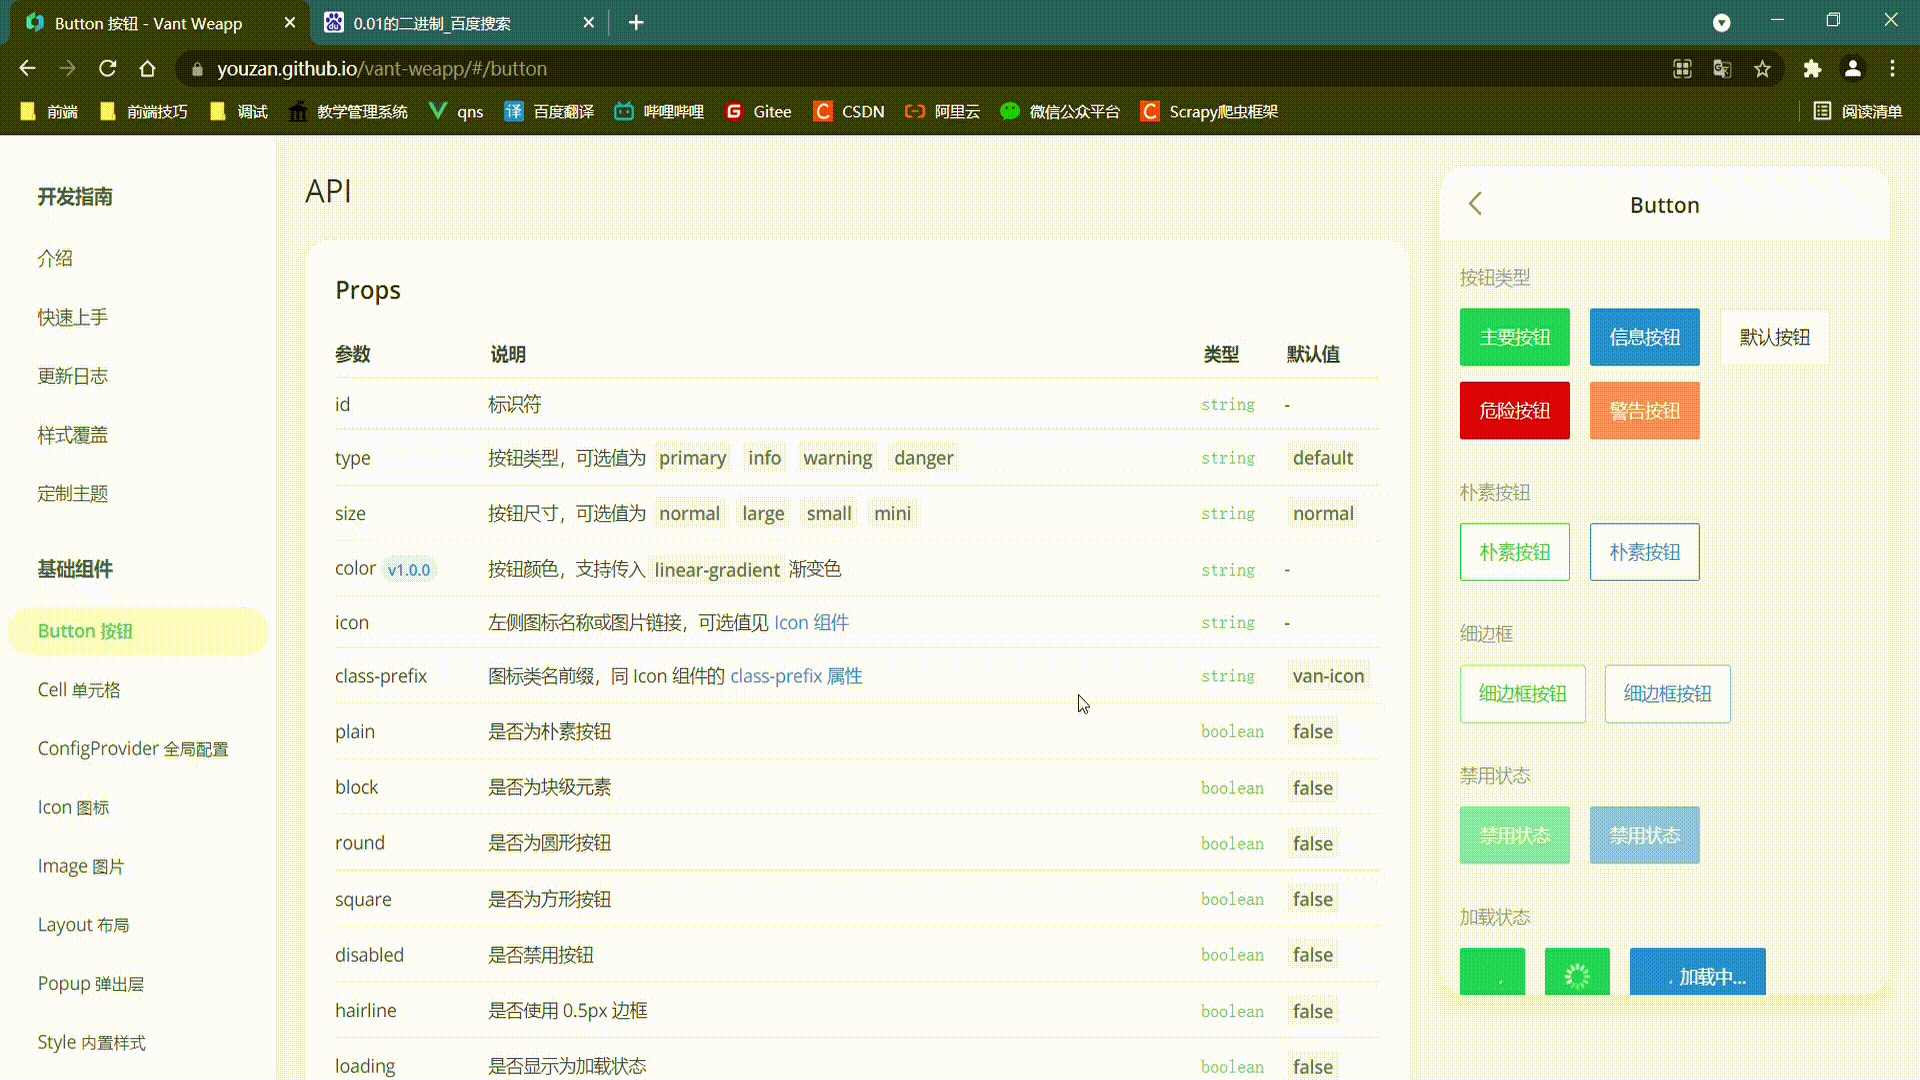This screenshot has height=1080, width=1920.
Task: Close the Button Vant Weapp tab
Action: (x=290, y=22)
